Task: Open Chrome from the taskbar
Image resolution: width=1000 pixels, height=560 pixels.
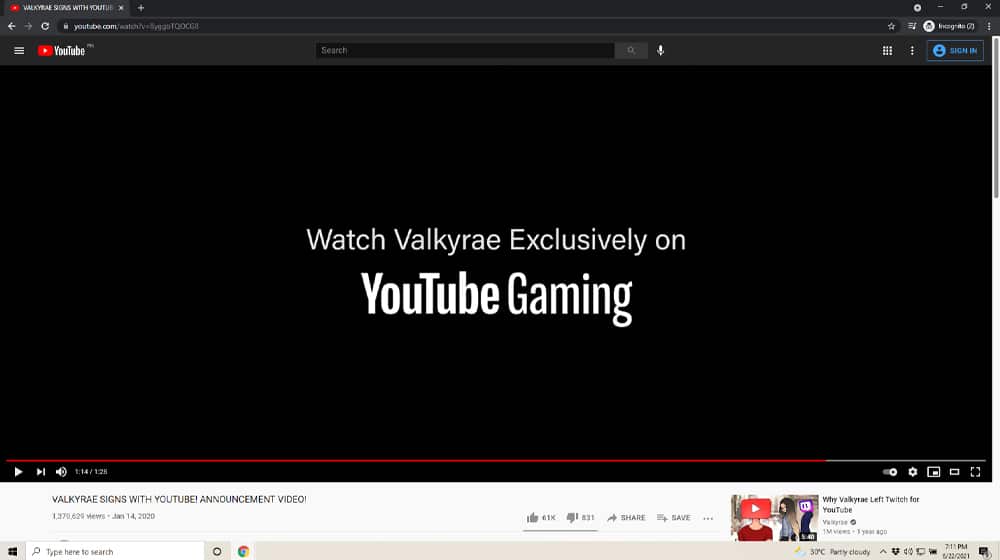Action: 243,551
